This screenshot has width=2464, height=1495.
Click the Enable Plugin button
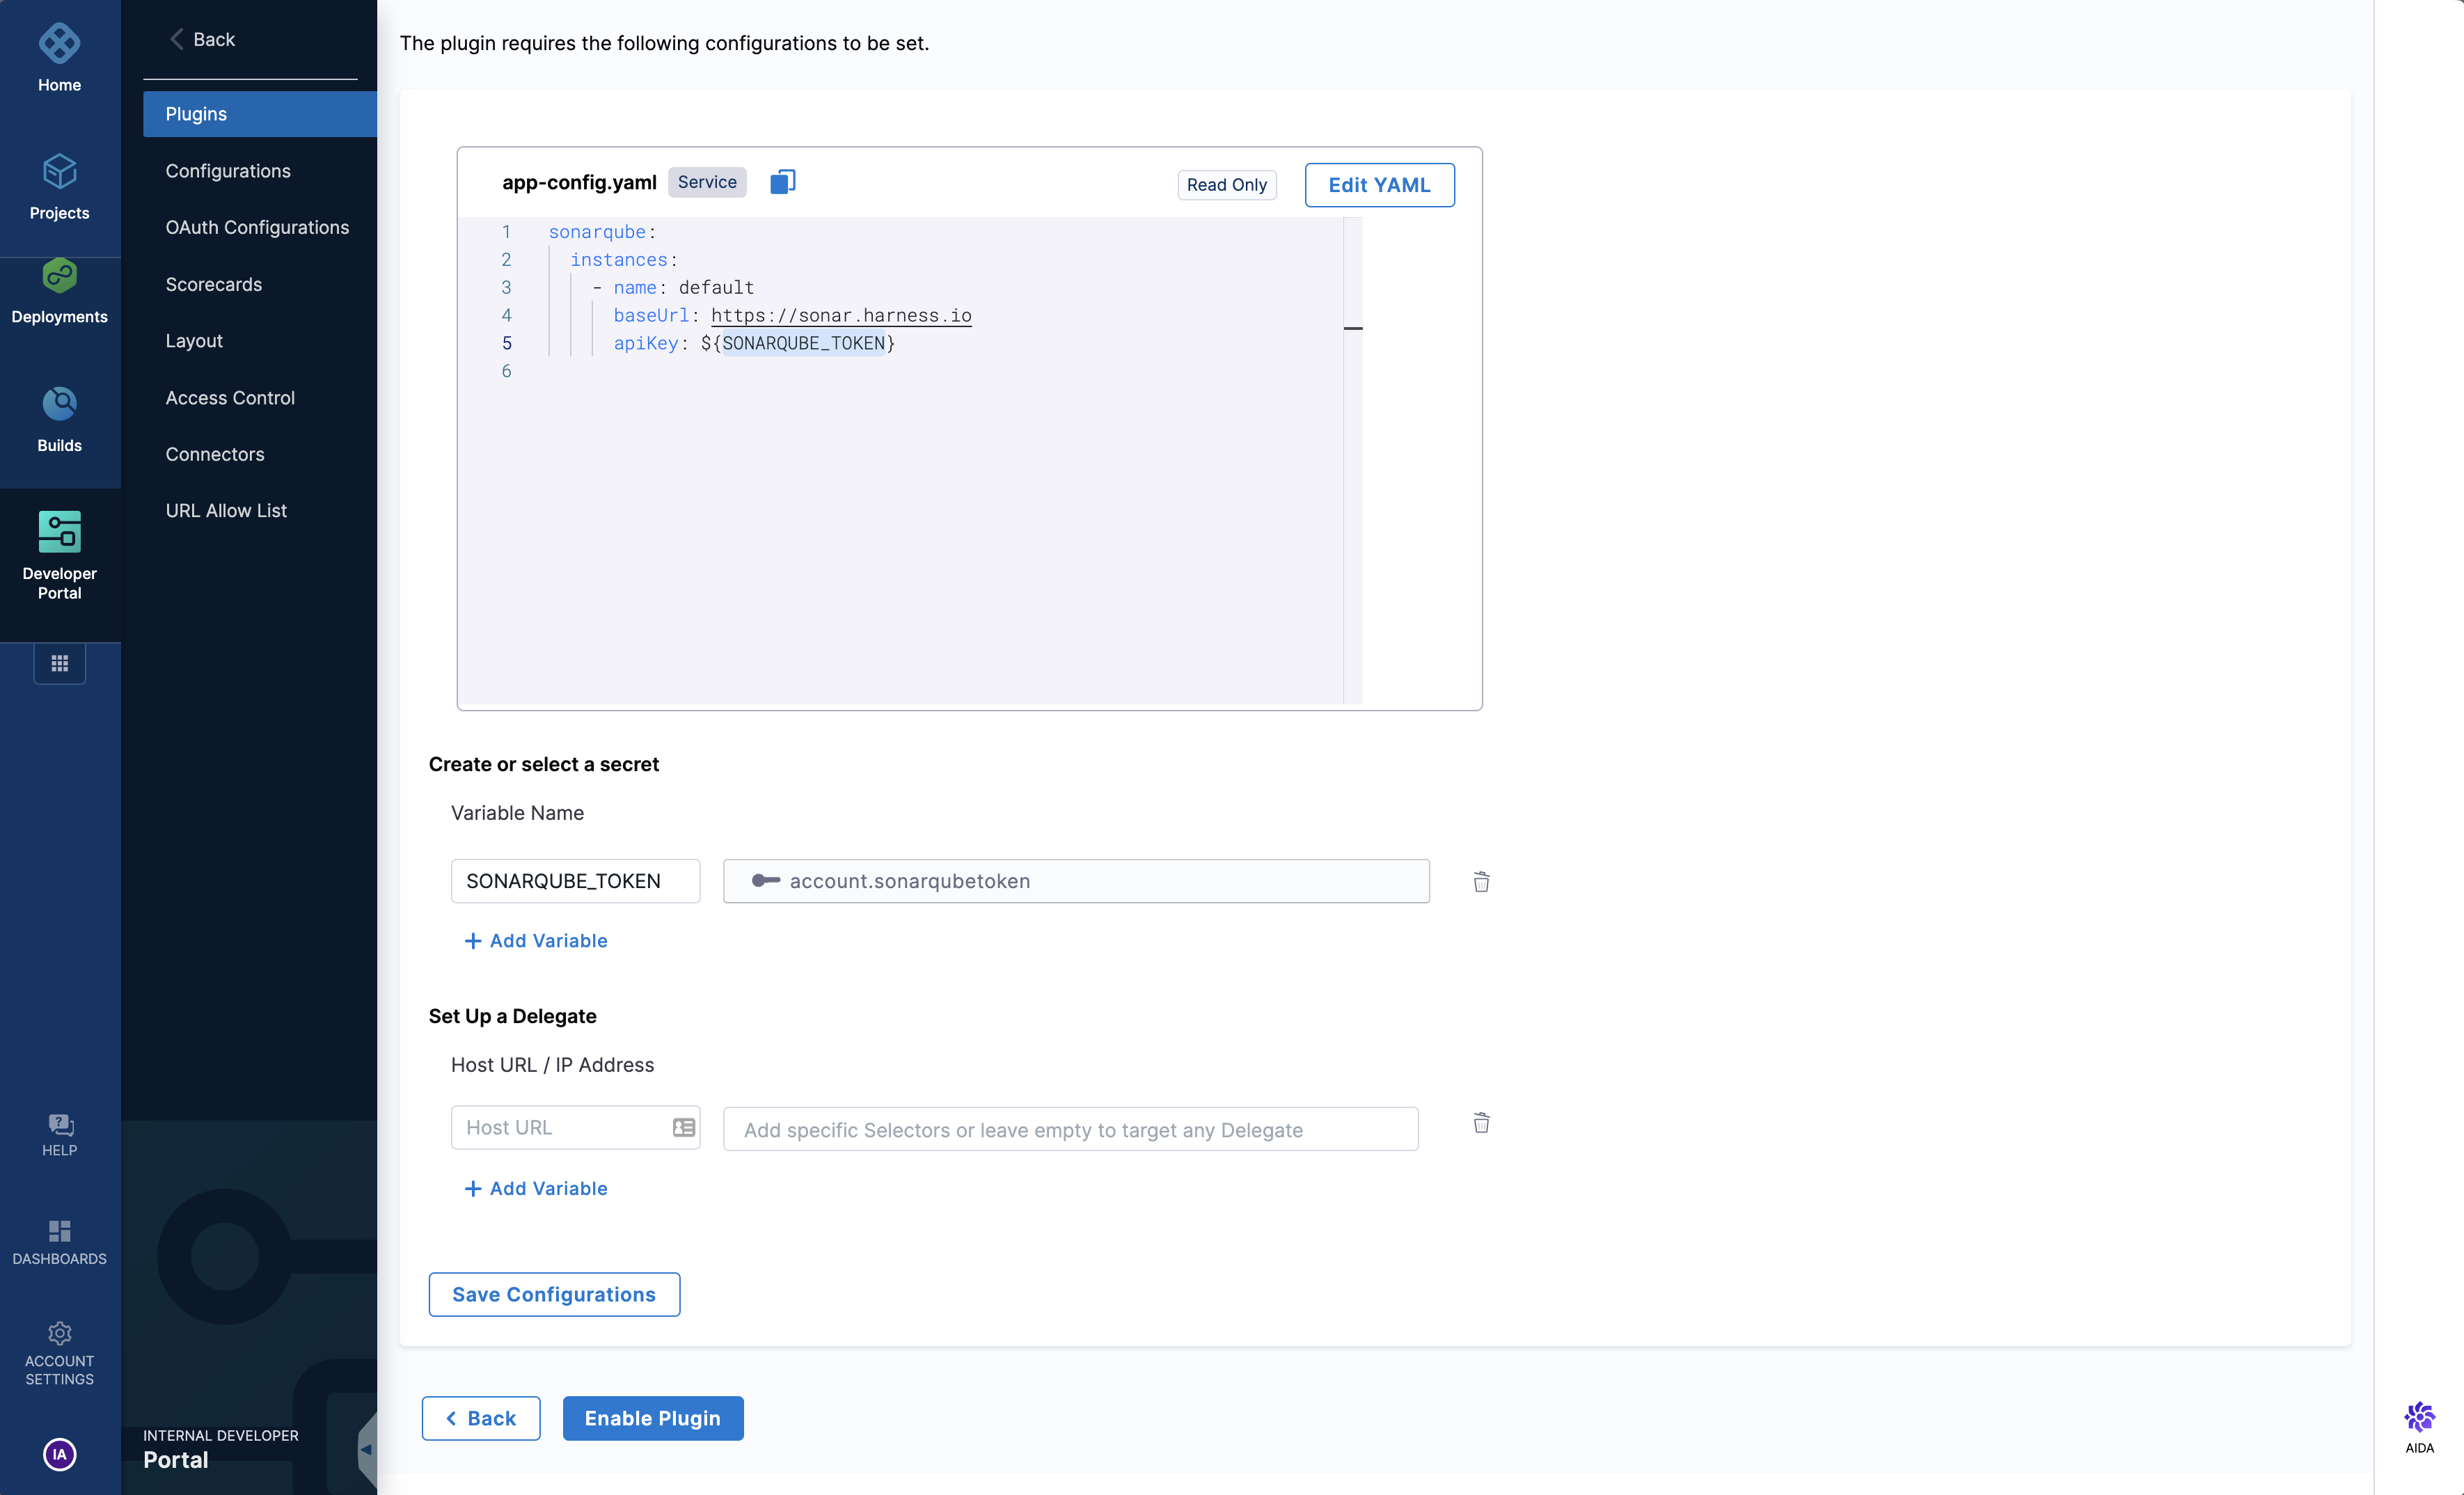pos(653,1418)
